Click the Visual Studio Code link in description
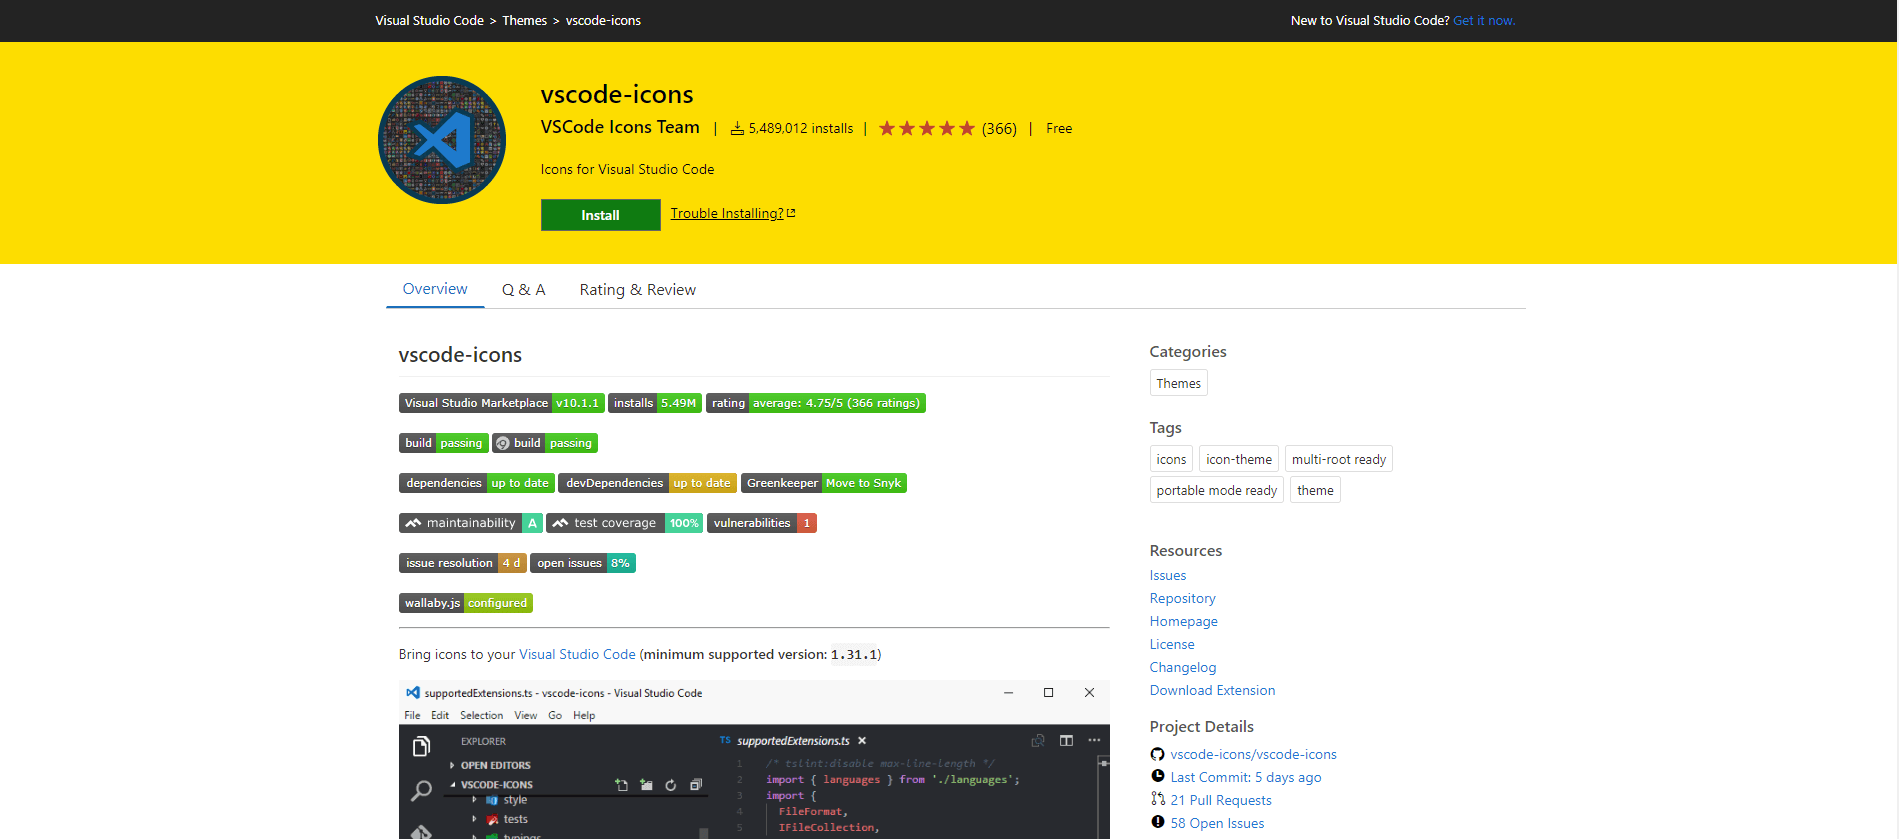The image size is (1899, 839). coord(577,654)
